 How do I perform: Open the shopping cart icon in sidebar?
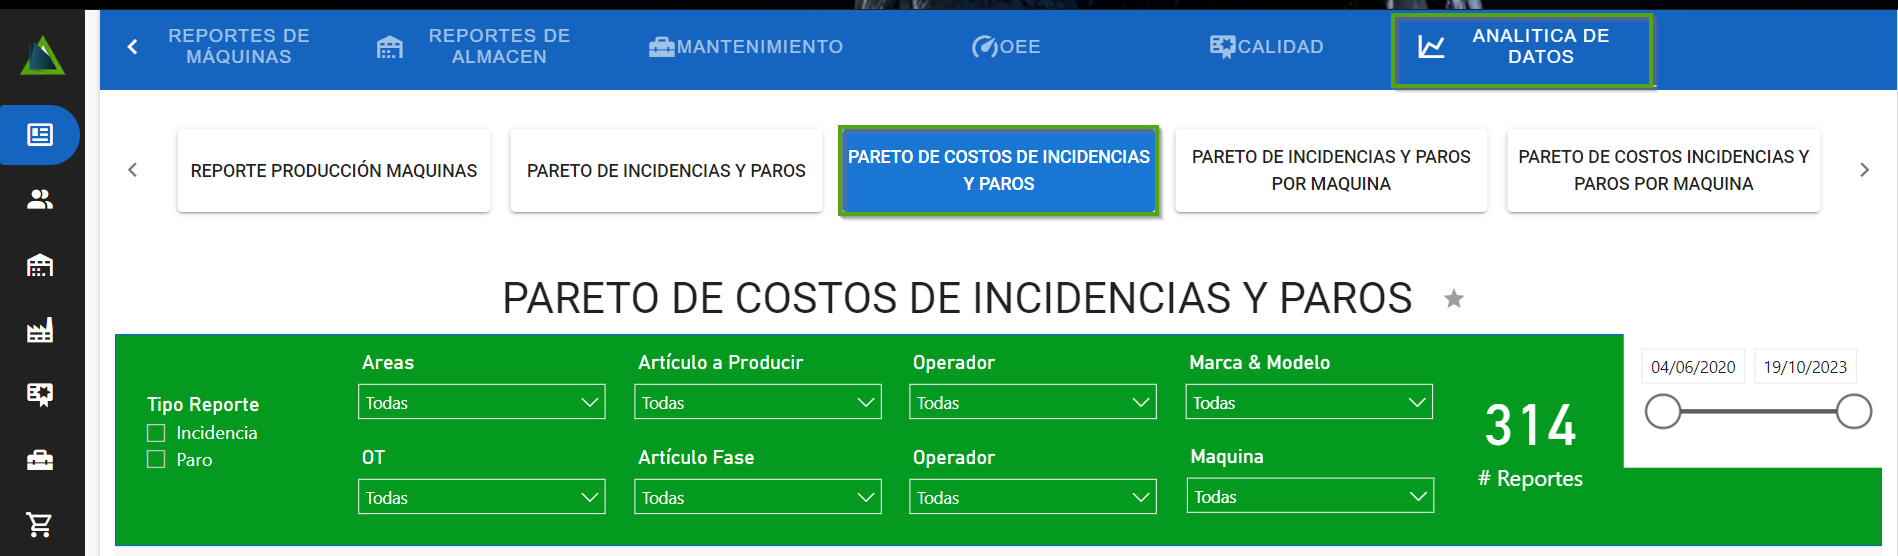point(40,524)
